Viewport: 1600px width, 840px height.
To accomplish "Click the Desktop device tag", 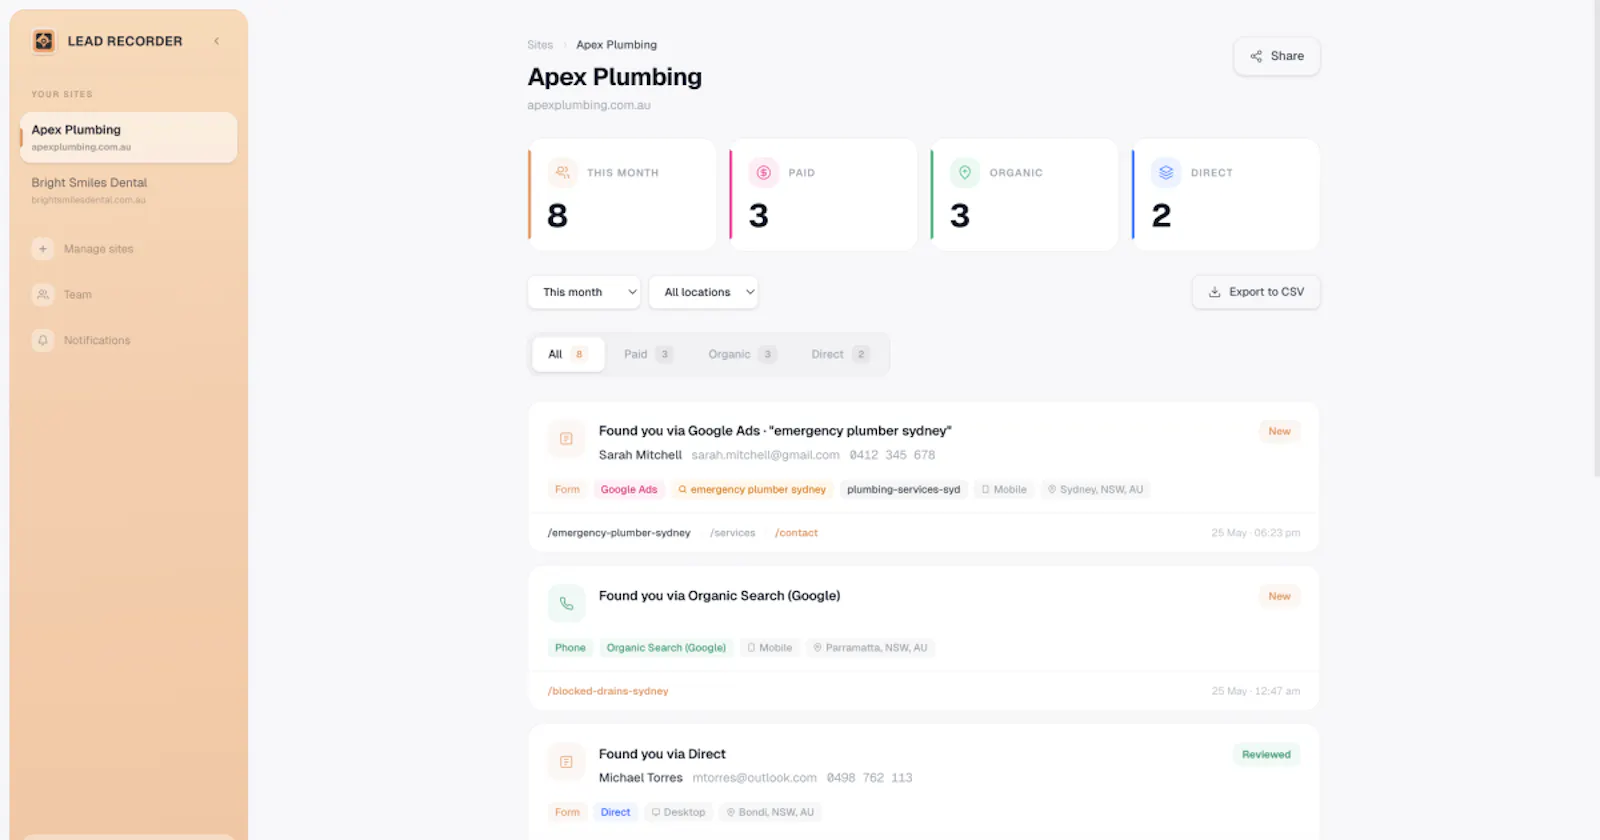I will tap(678, 813).
